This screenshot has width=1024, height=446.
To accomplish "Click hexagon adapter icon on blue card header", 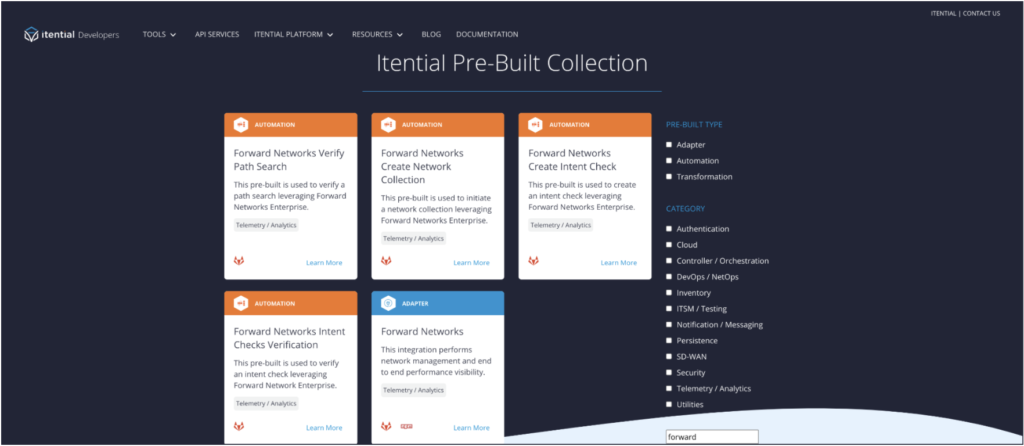I will coord(387,304).
